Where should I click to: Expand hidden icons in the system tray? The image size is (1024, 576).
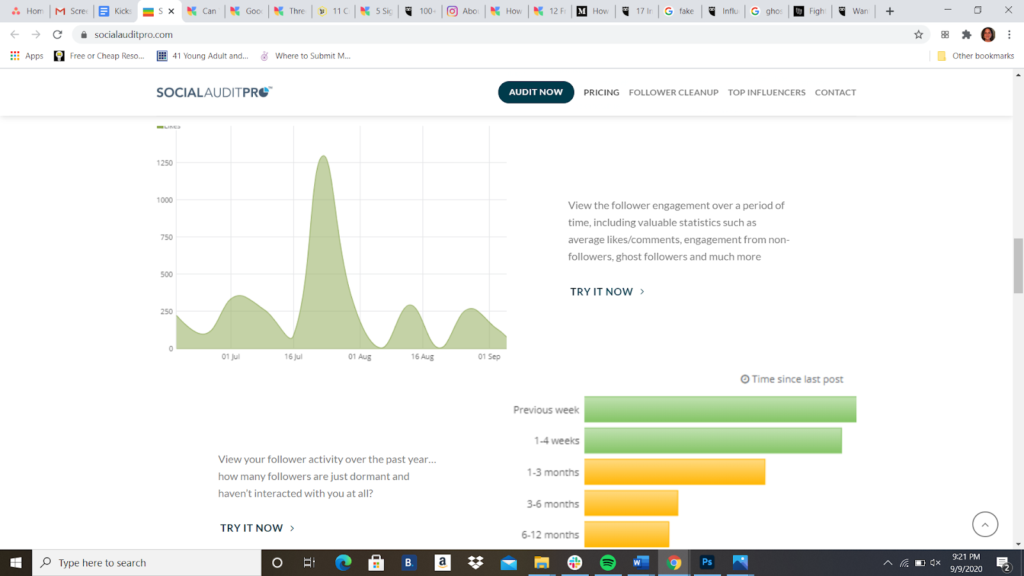(x=888, y=563)
